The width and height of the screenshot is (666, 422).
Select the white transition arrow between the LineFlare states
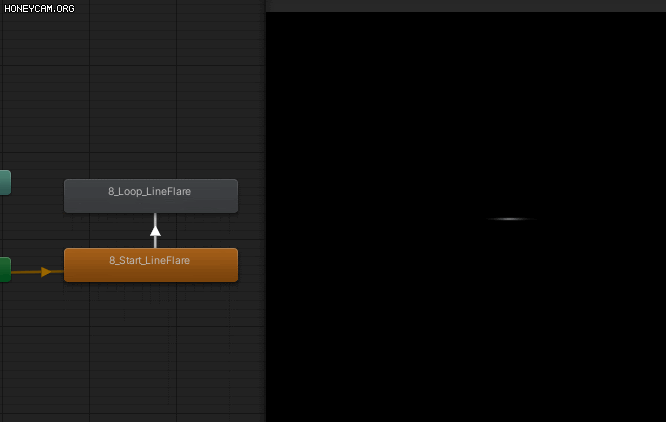(155, 231)
